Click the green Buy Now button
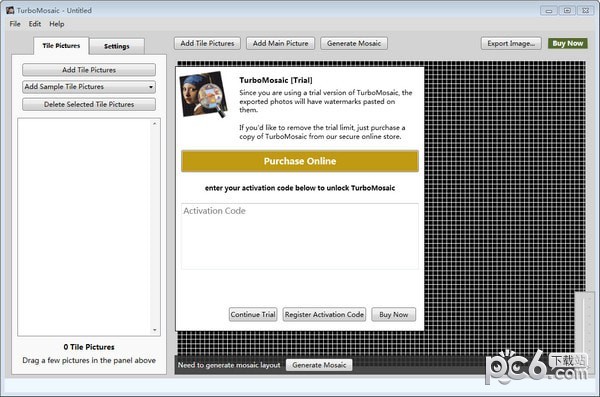600x397 pixels. coord(567,43)
